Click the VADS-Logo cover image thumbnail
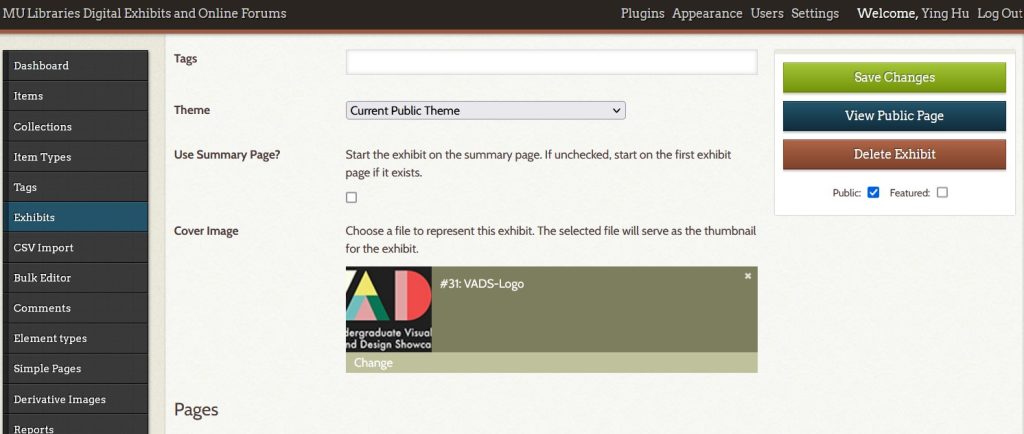Screen dimensions: 1024x434 (x=389, y=309)
